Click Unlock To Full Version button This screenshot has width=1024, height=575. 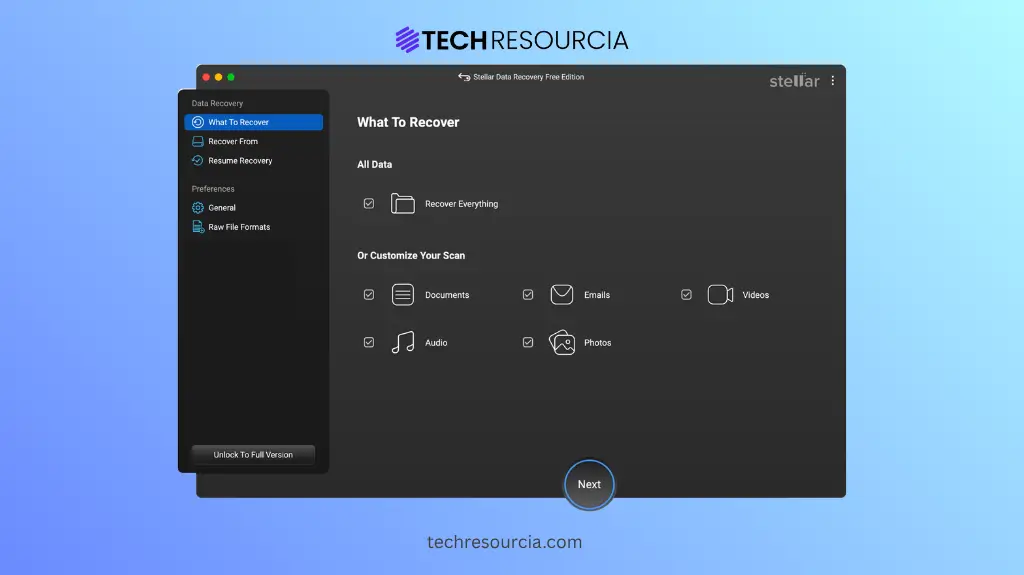click(x=253, y=455)
